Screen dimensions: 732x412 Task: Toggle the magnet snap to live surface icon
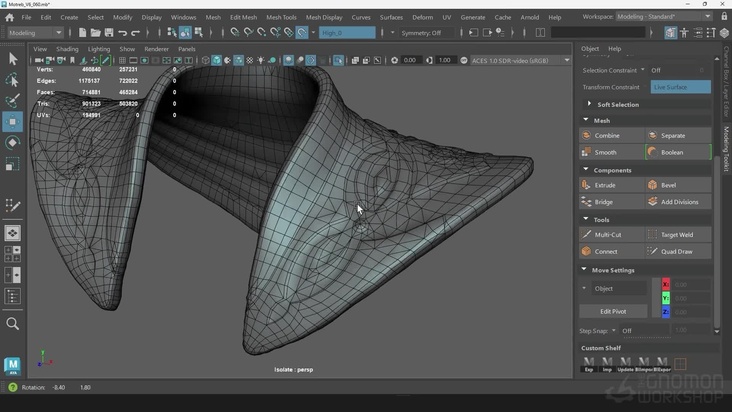pos(302,33)
